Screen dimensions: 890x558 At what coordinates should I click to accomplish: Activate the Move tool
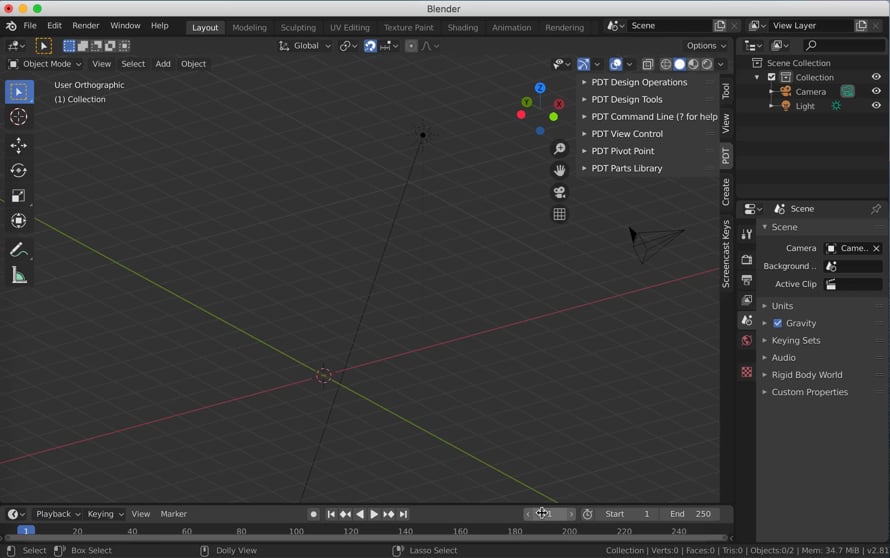click(18, 145)
